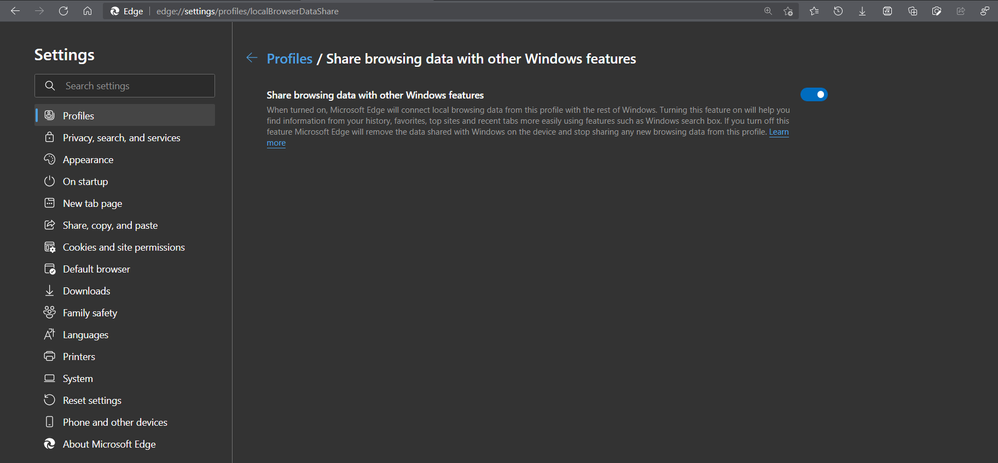
Task: Open New tab page settings
Action: pos(125,204)
